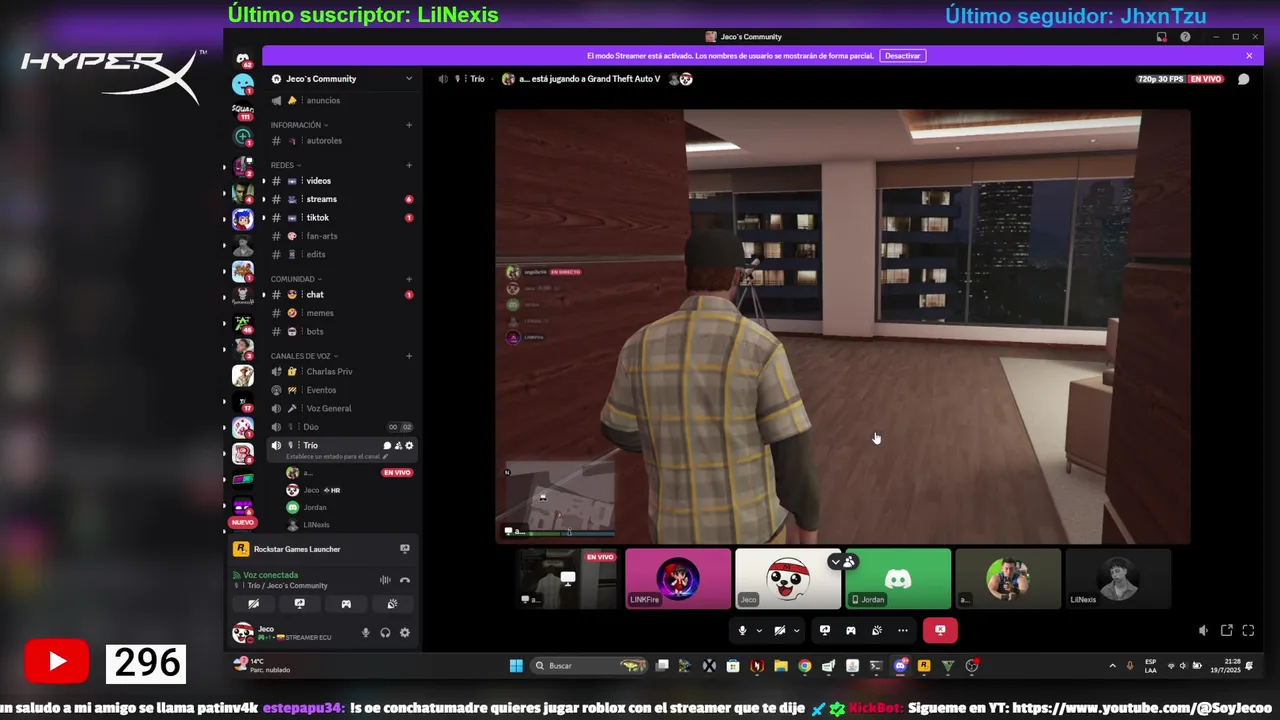Open chat for the Trío voice channel
This screenshot has height=720, width=1280.
coord(387,445)
